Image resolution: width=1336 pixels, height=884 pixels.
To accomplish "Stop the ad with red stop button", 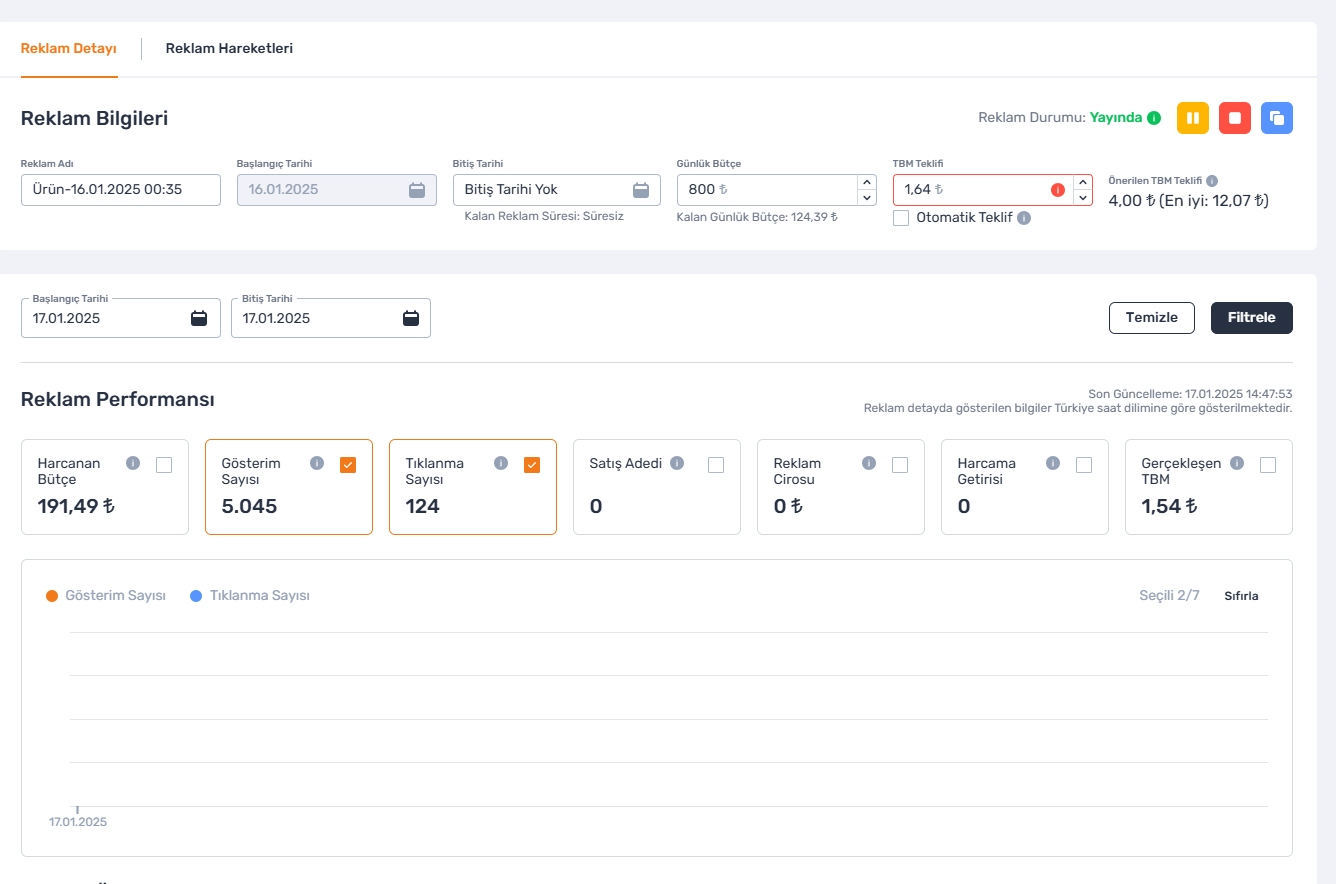I will click(x=1235, y=118).
